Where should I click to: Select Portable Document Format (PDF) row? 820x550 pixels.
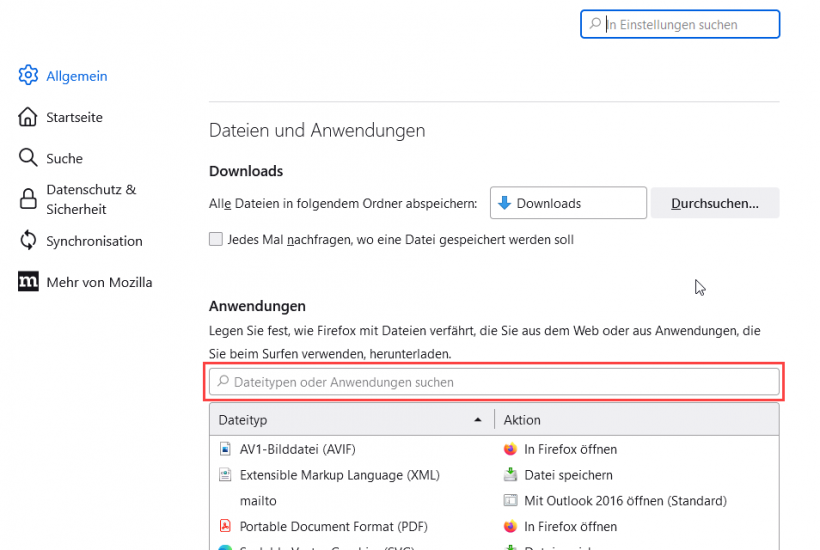click(494, 526)
